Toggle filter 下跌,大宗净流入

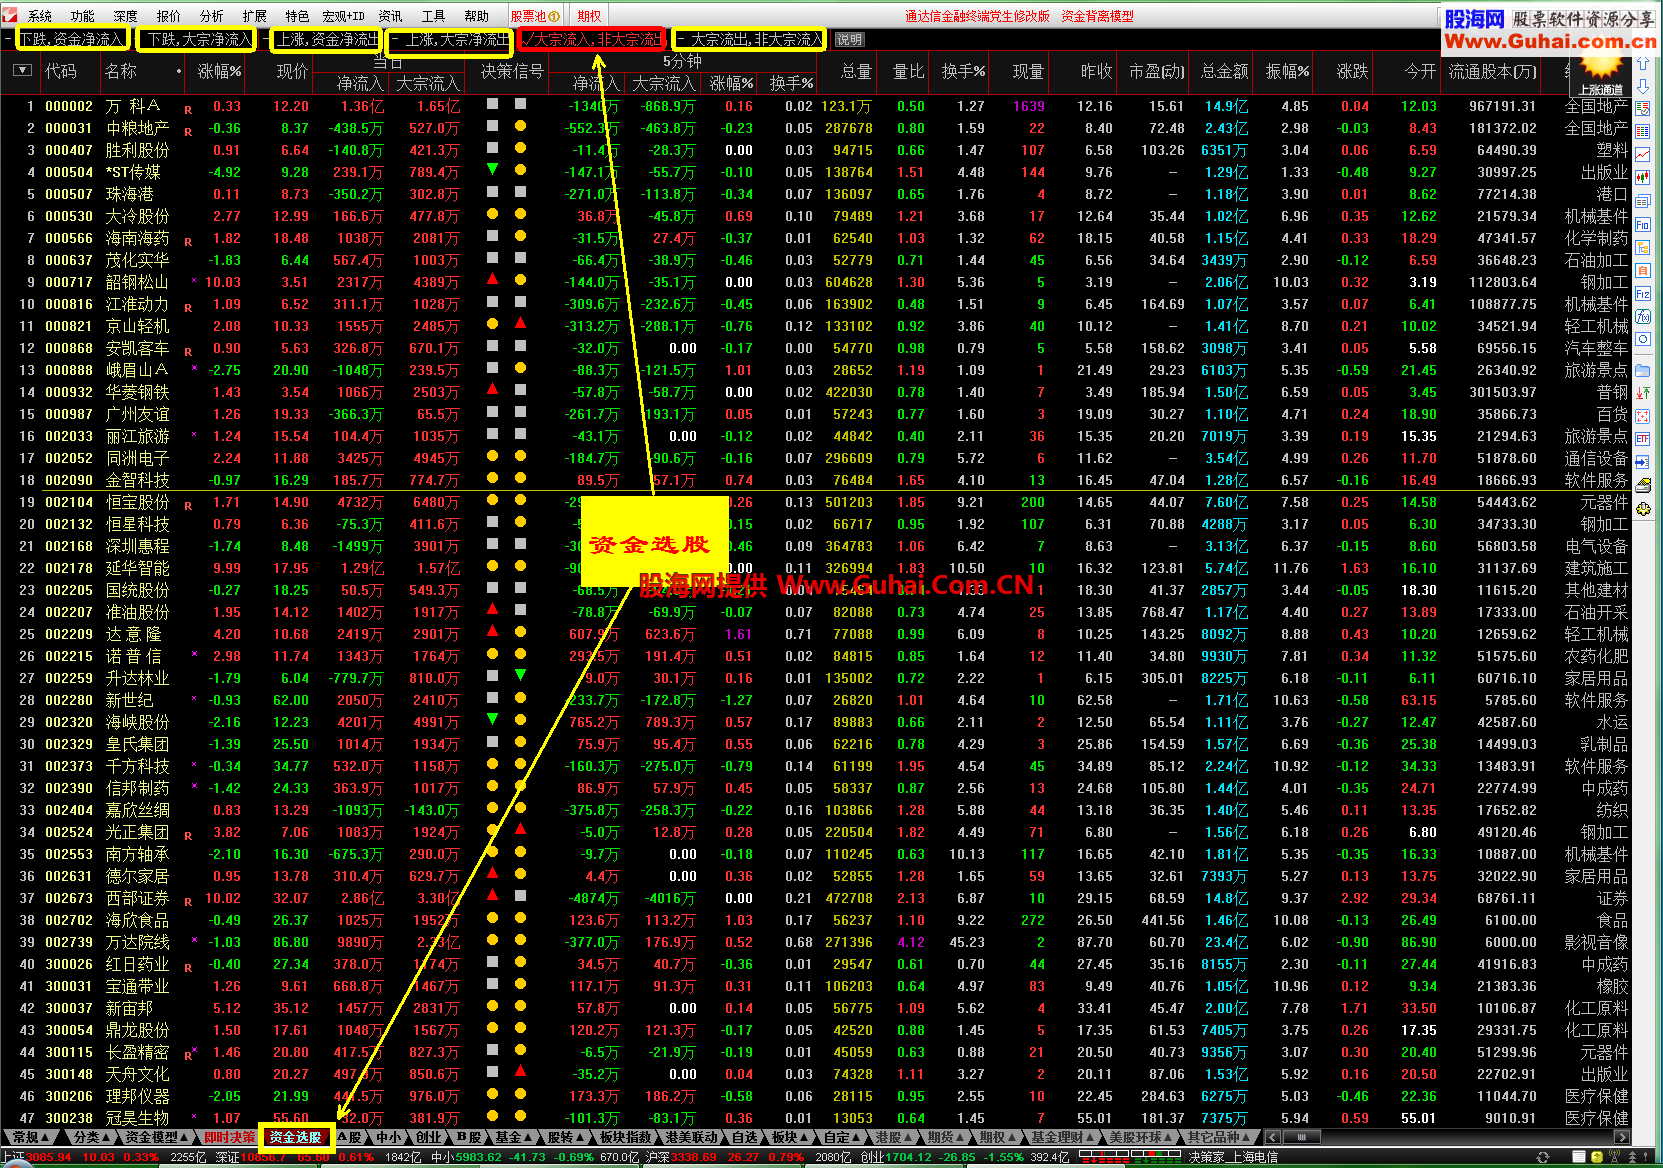(198, 40)
